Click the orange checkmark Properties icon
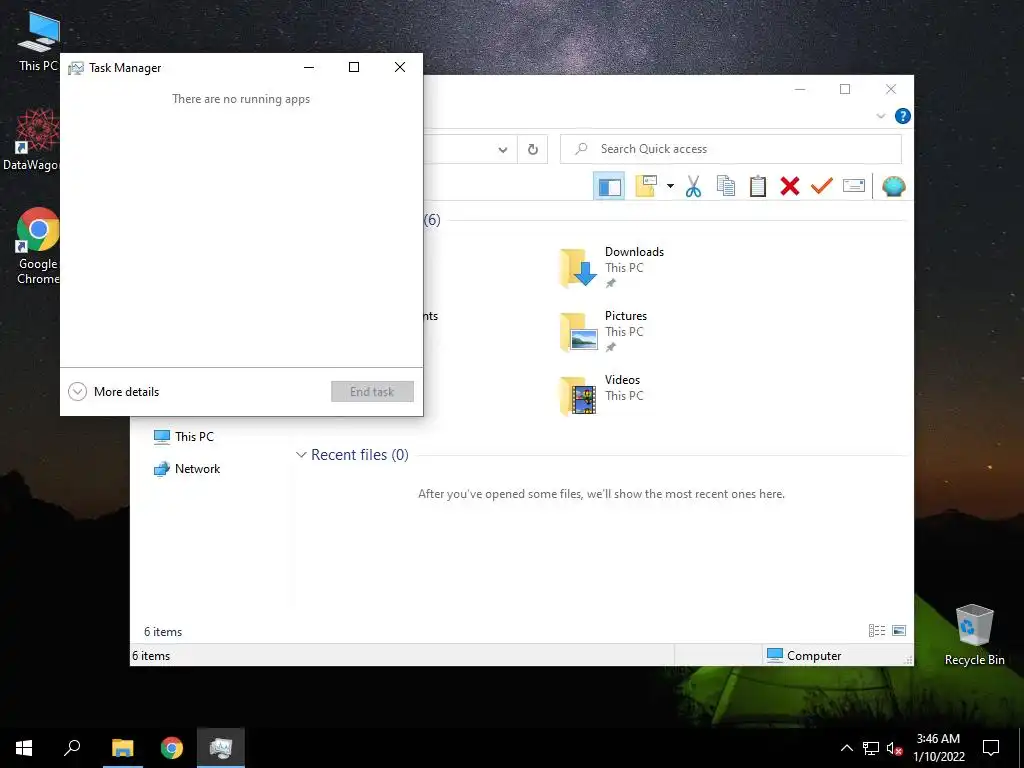This screenshot has width=1024, height=768. coord(822,186)
